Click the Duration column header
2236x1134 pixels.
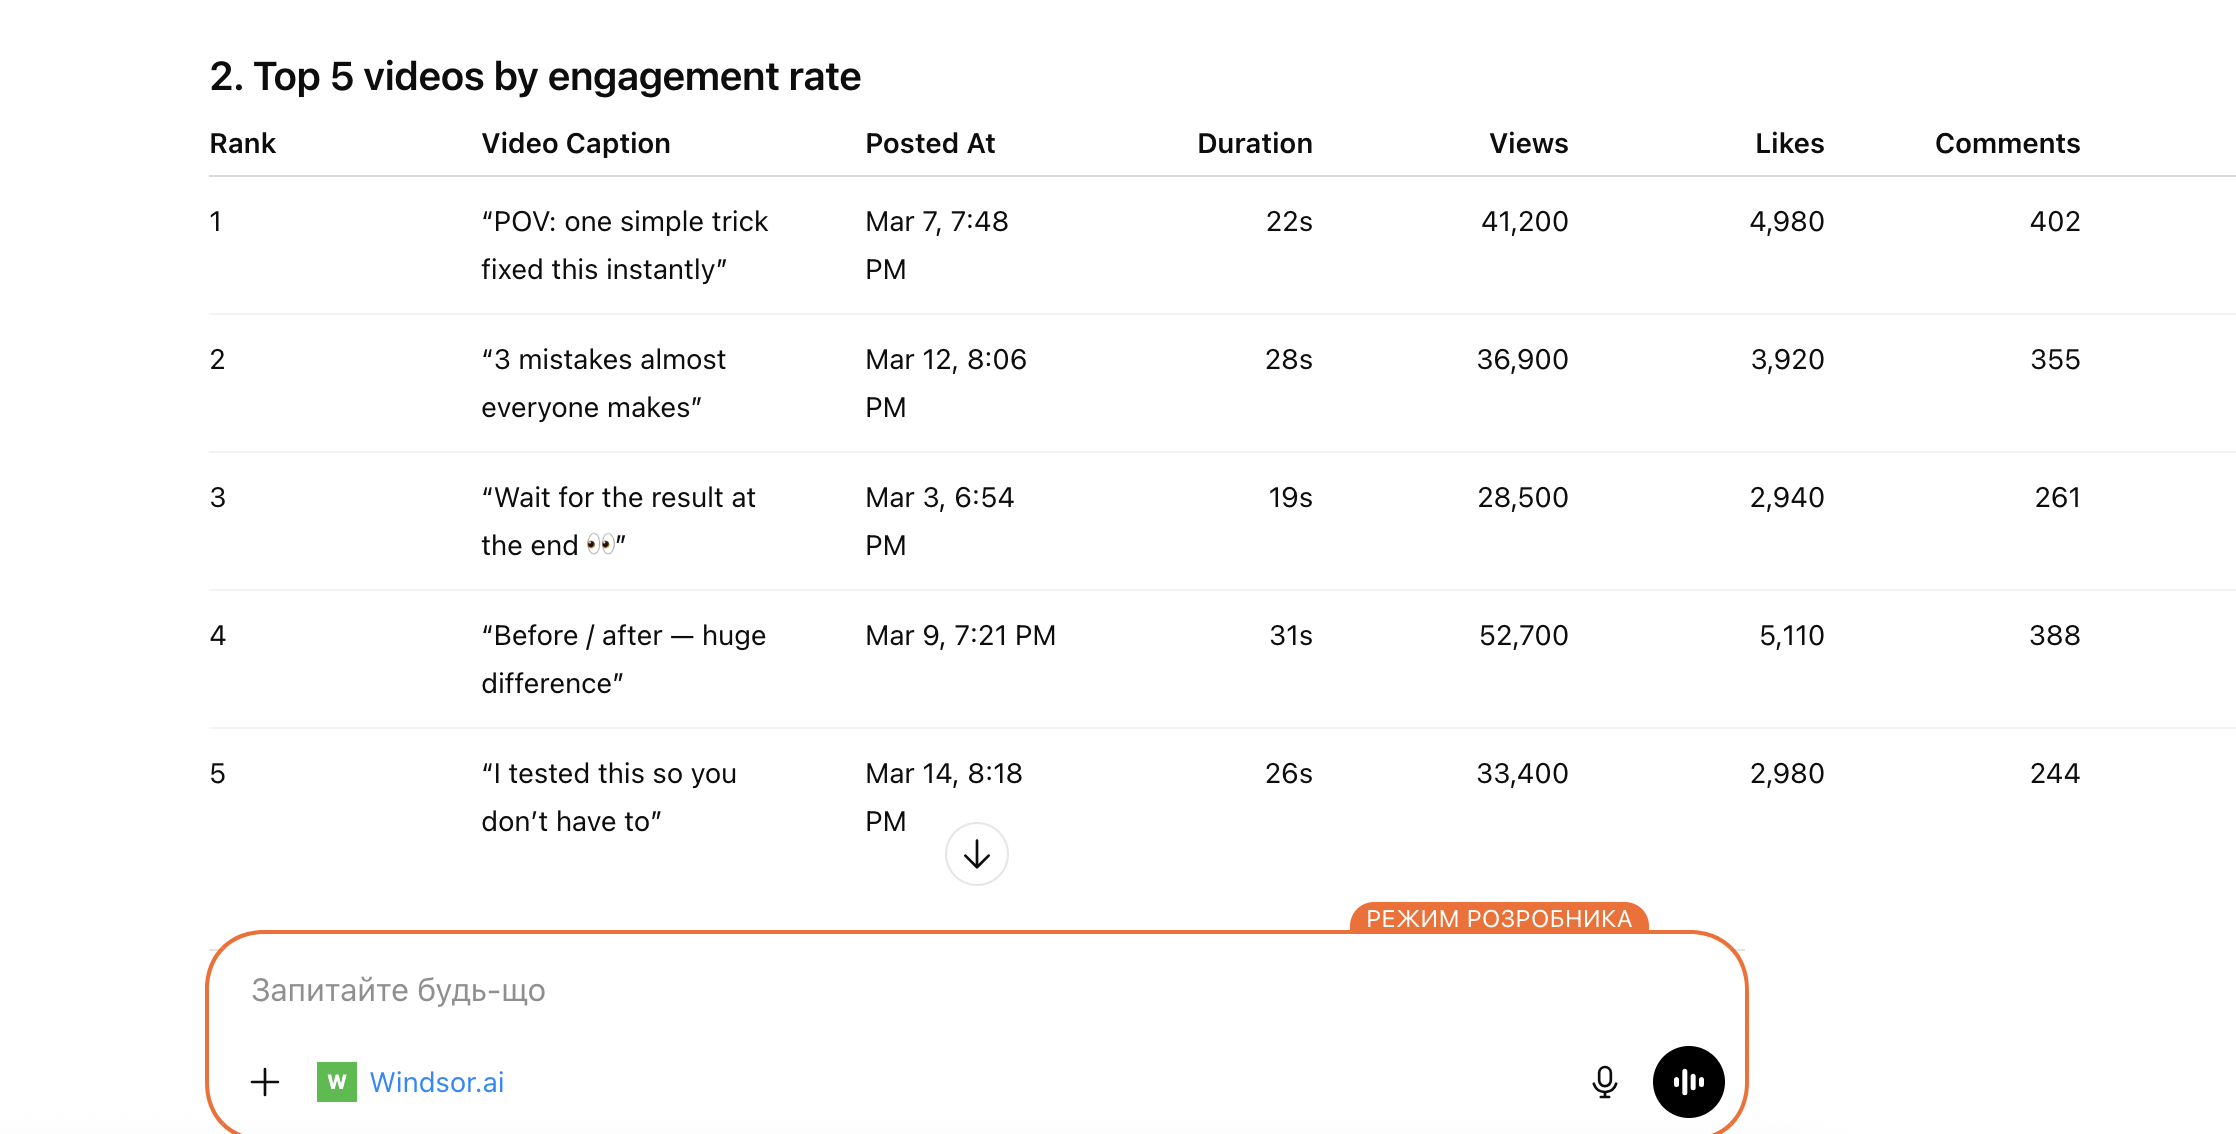point(1255,143)
